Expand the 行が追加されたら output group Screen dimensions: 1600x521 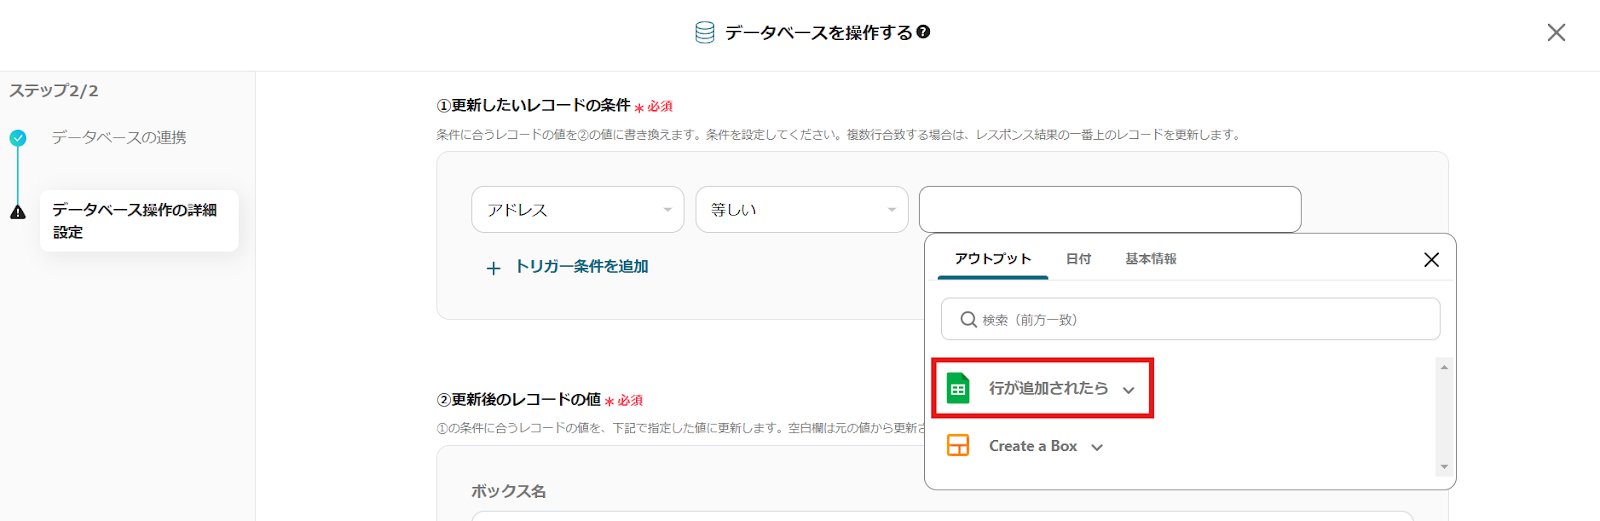[1129, 390]
